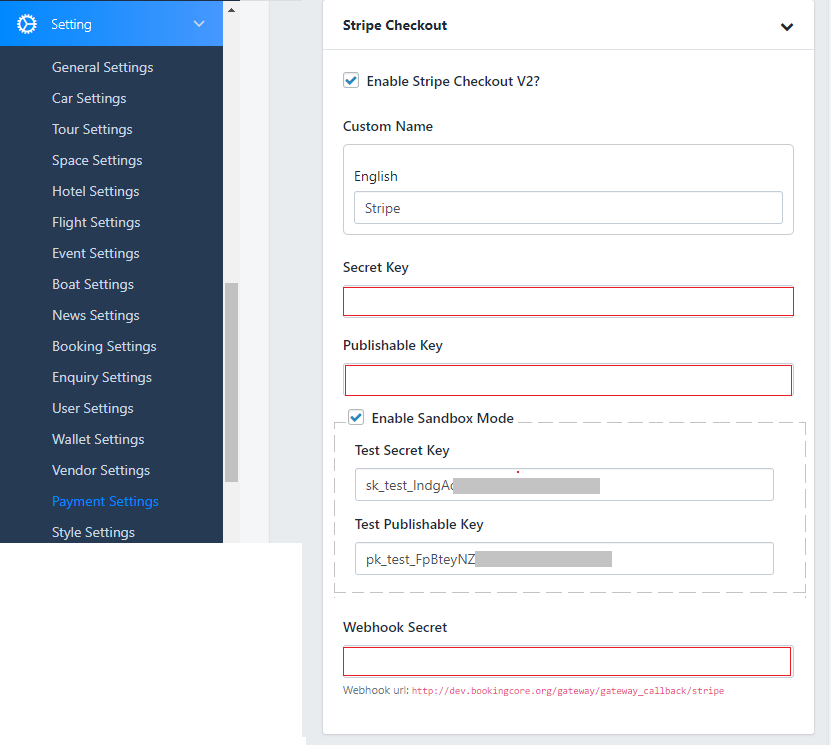Go to Car Settings
The image size is (831, 745).
[89, 99]
